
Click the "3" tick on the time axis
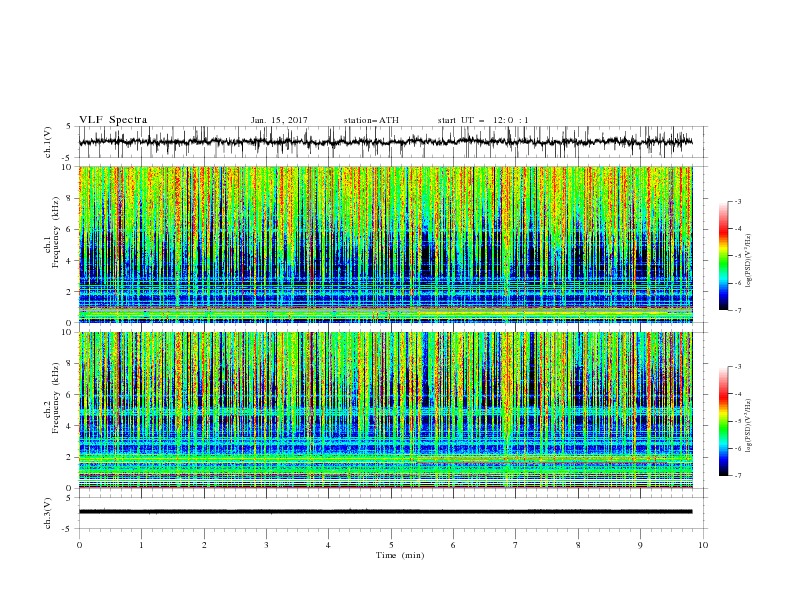coord(267,545)
